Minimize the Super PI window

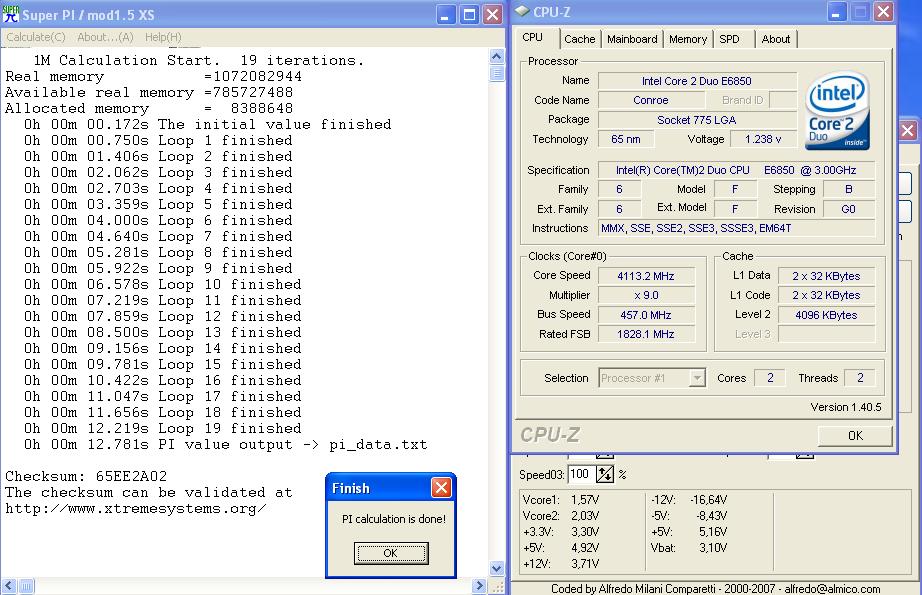(446, 14)
